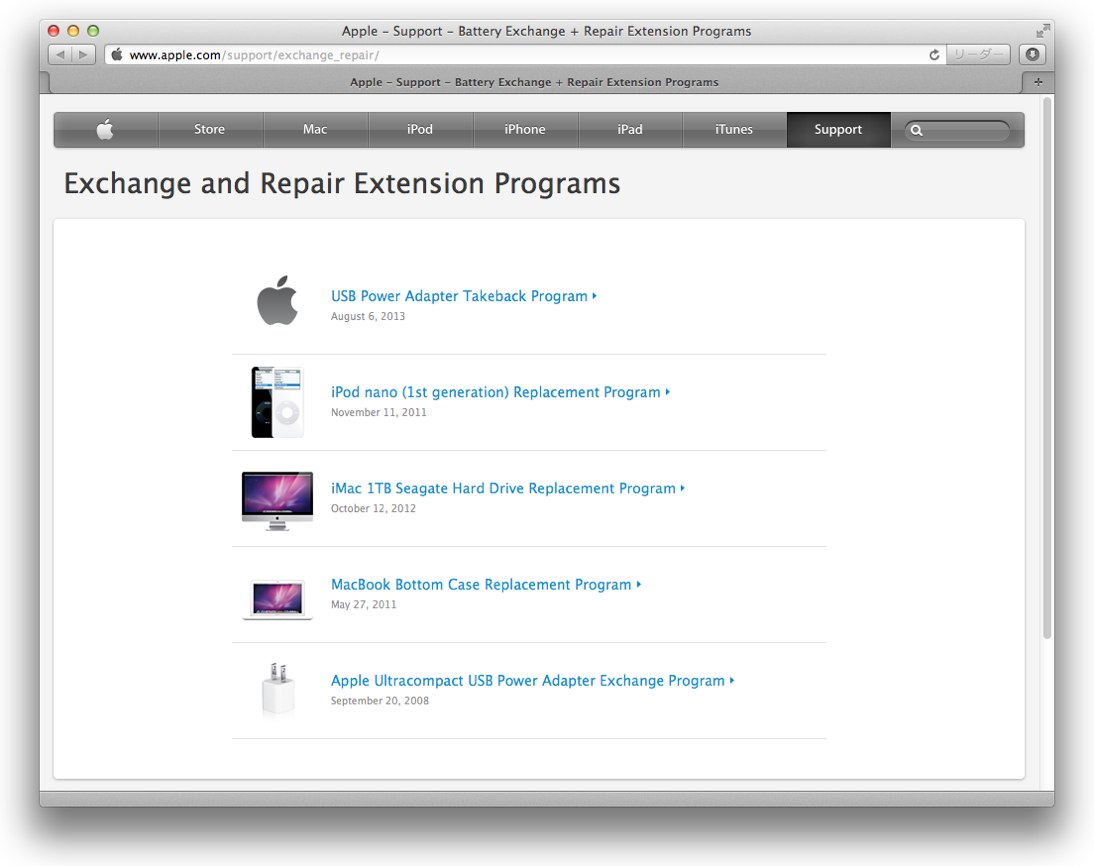Go back with the Safari back arrow
This screenshot has height=866, width=1094.
tap(61, 54)
